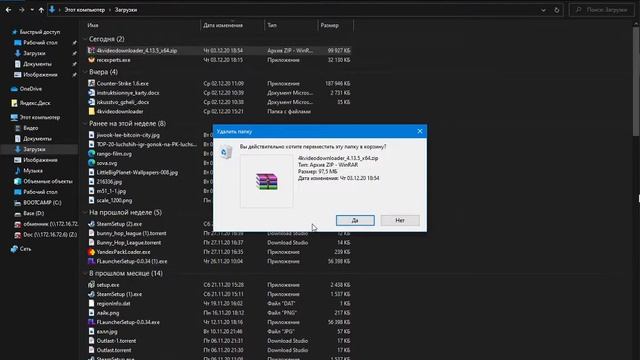This screenshot has width=640, height=360.
Task: Open Видео under Этот компьютер
Action: coord(30,128)
